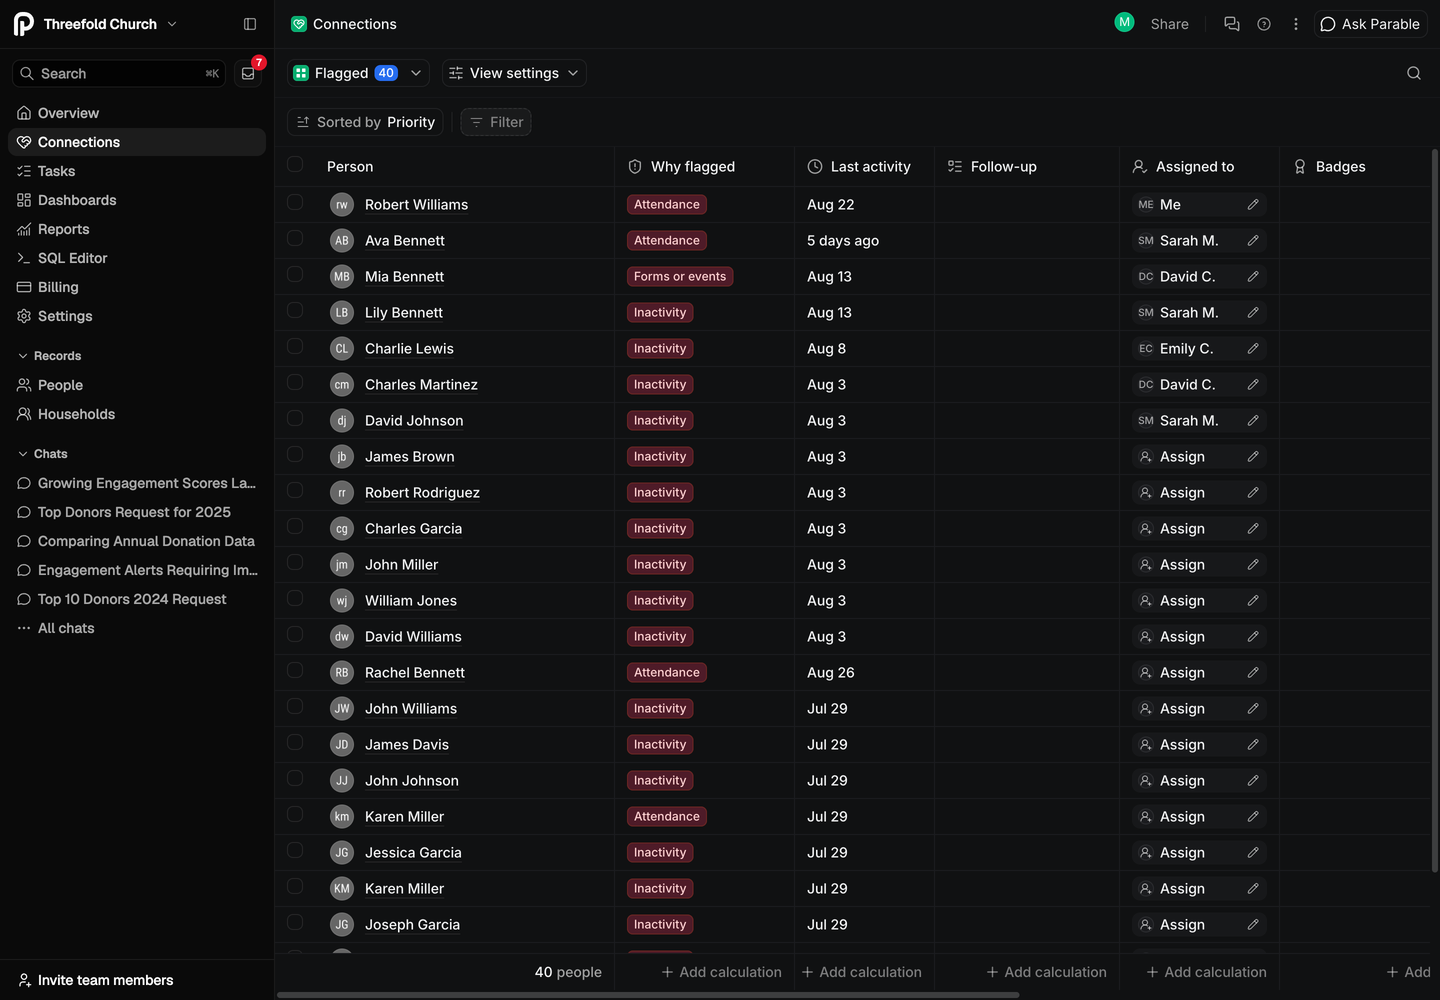Navigate to Dashboards
1440x1000 pixels.
pyautogui.click(x=137, y=200)
